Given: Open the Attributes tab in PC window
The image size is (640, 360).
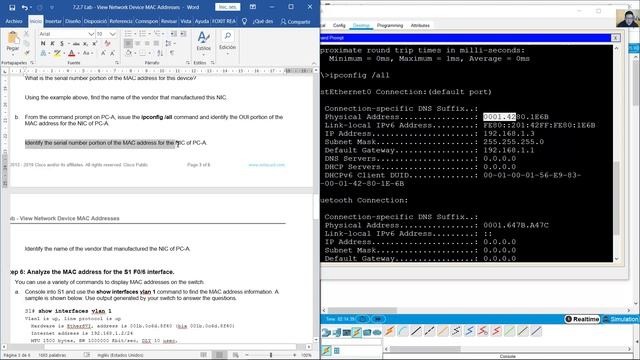Looking at the screenshot, I should (420, 25).
